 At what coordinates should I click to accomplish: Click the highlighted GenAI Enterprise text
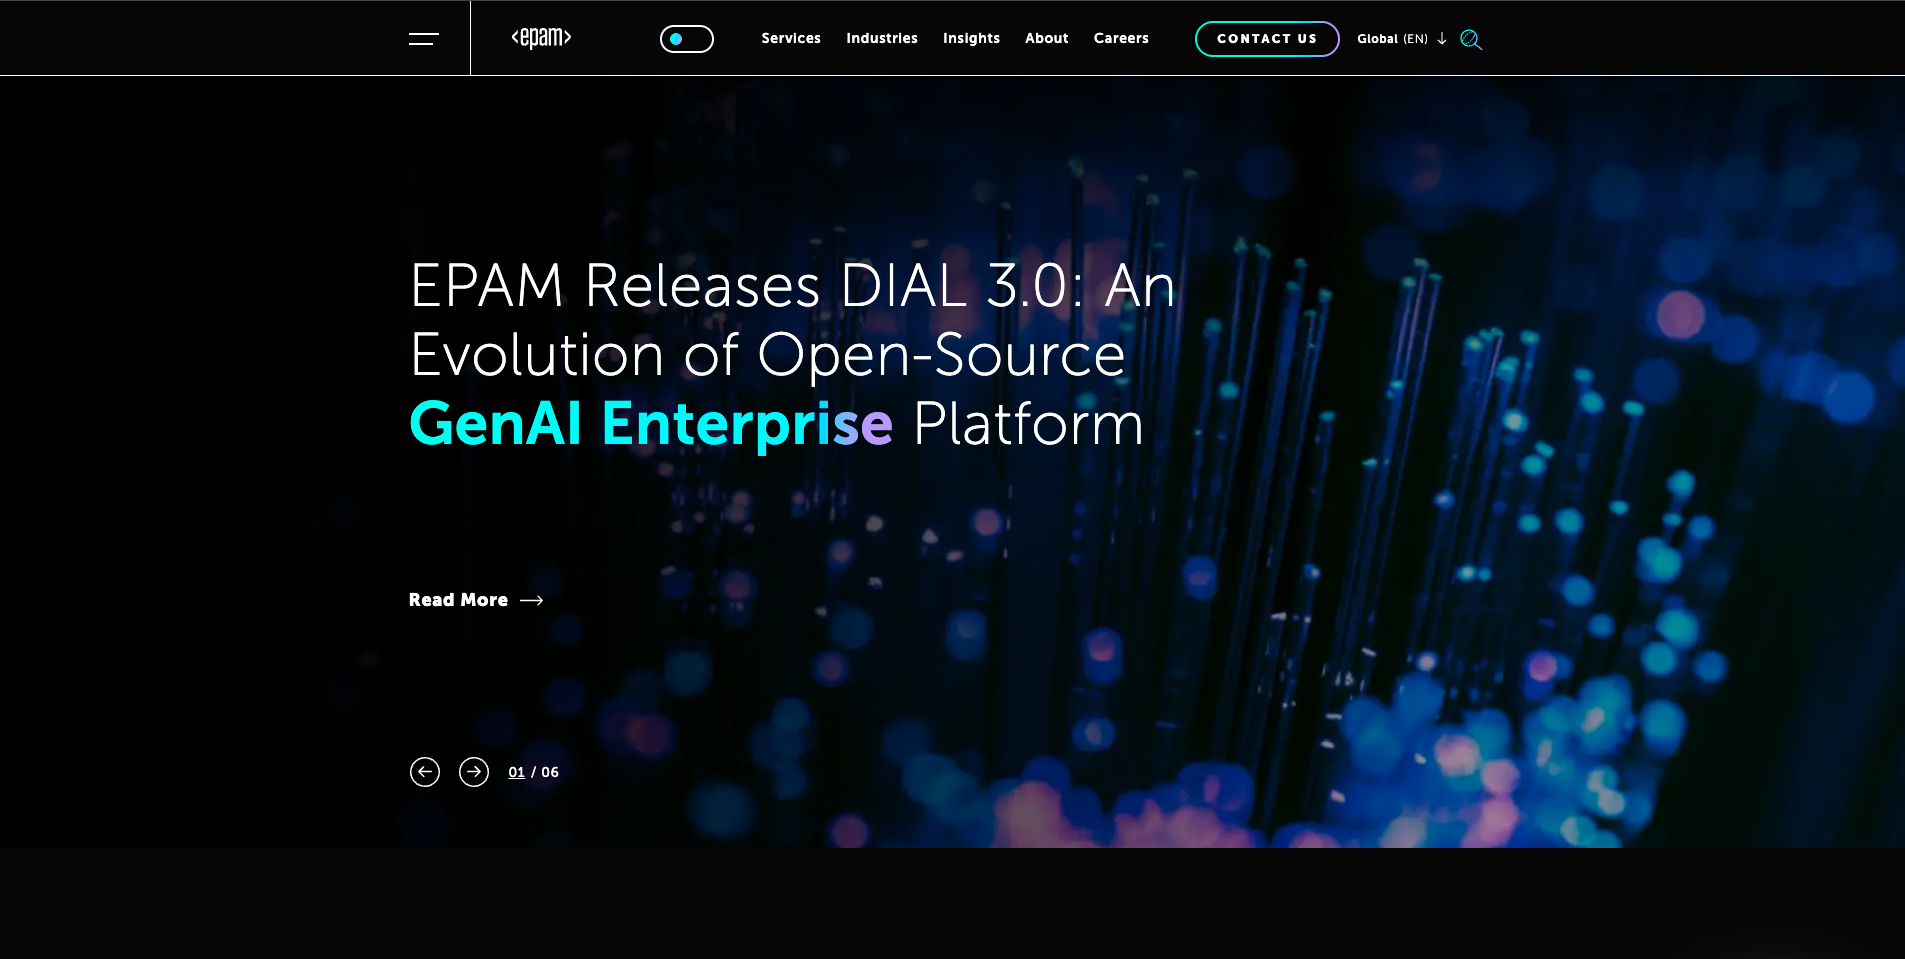650,424
